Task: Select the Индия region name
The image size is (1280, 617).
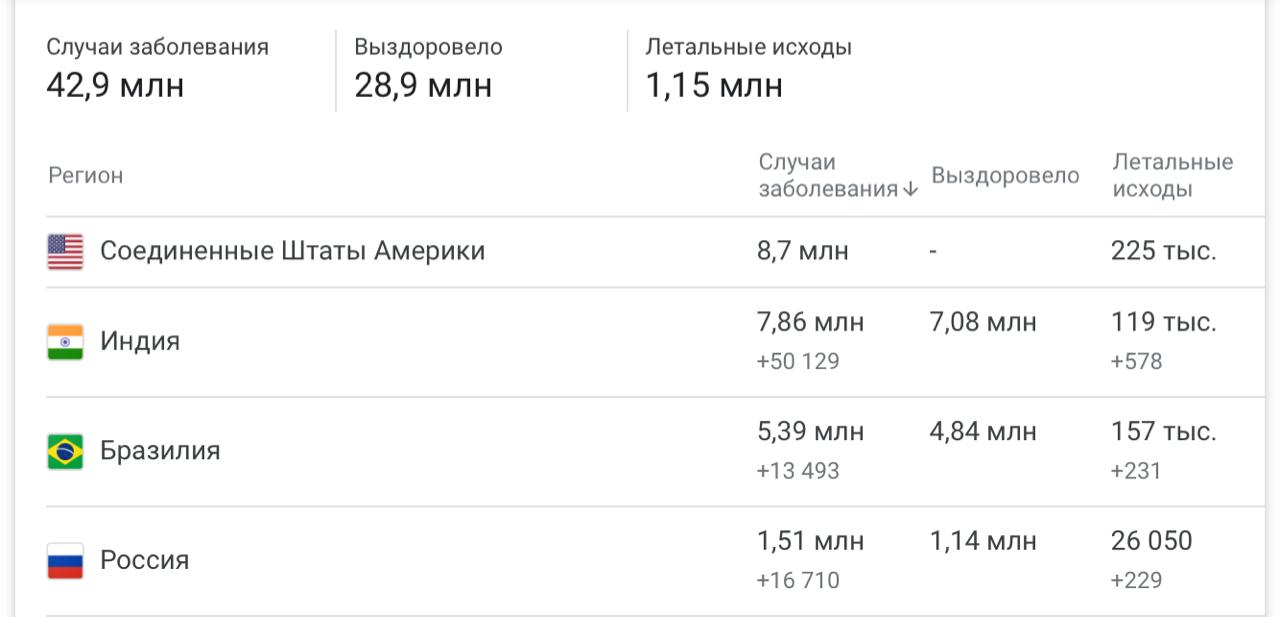Action: pos(140,342)
